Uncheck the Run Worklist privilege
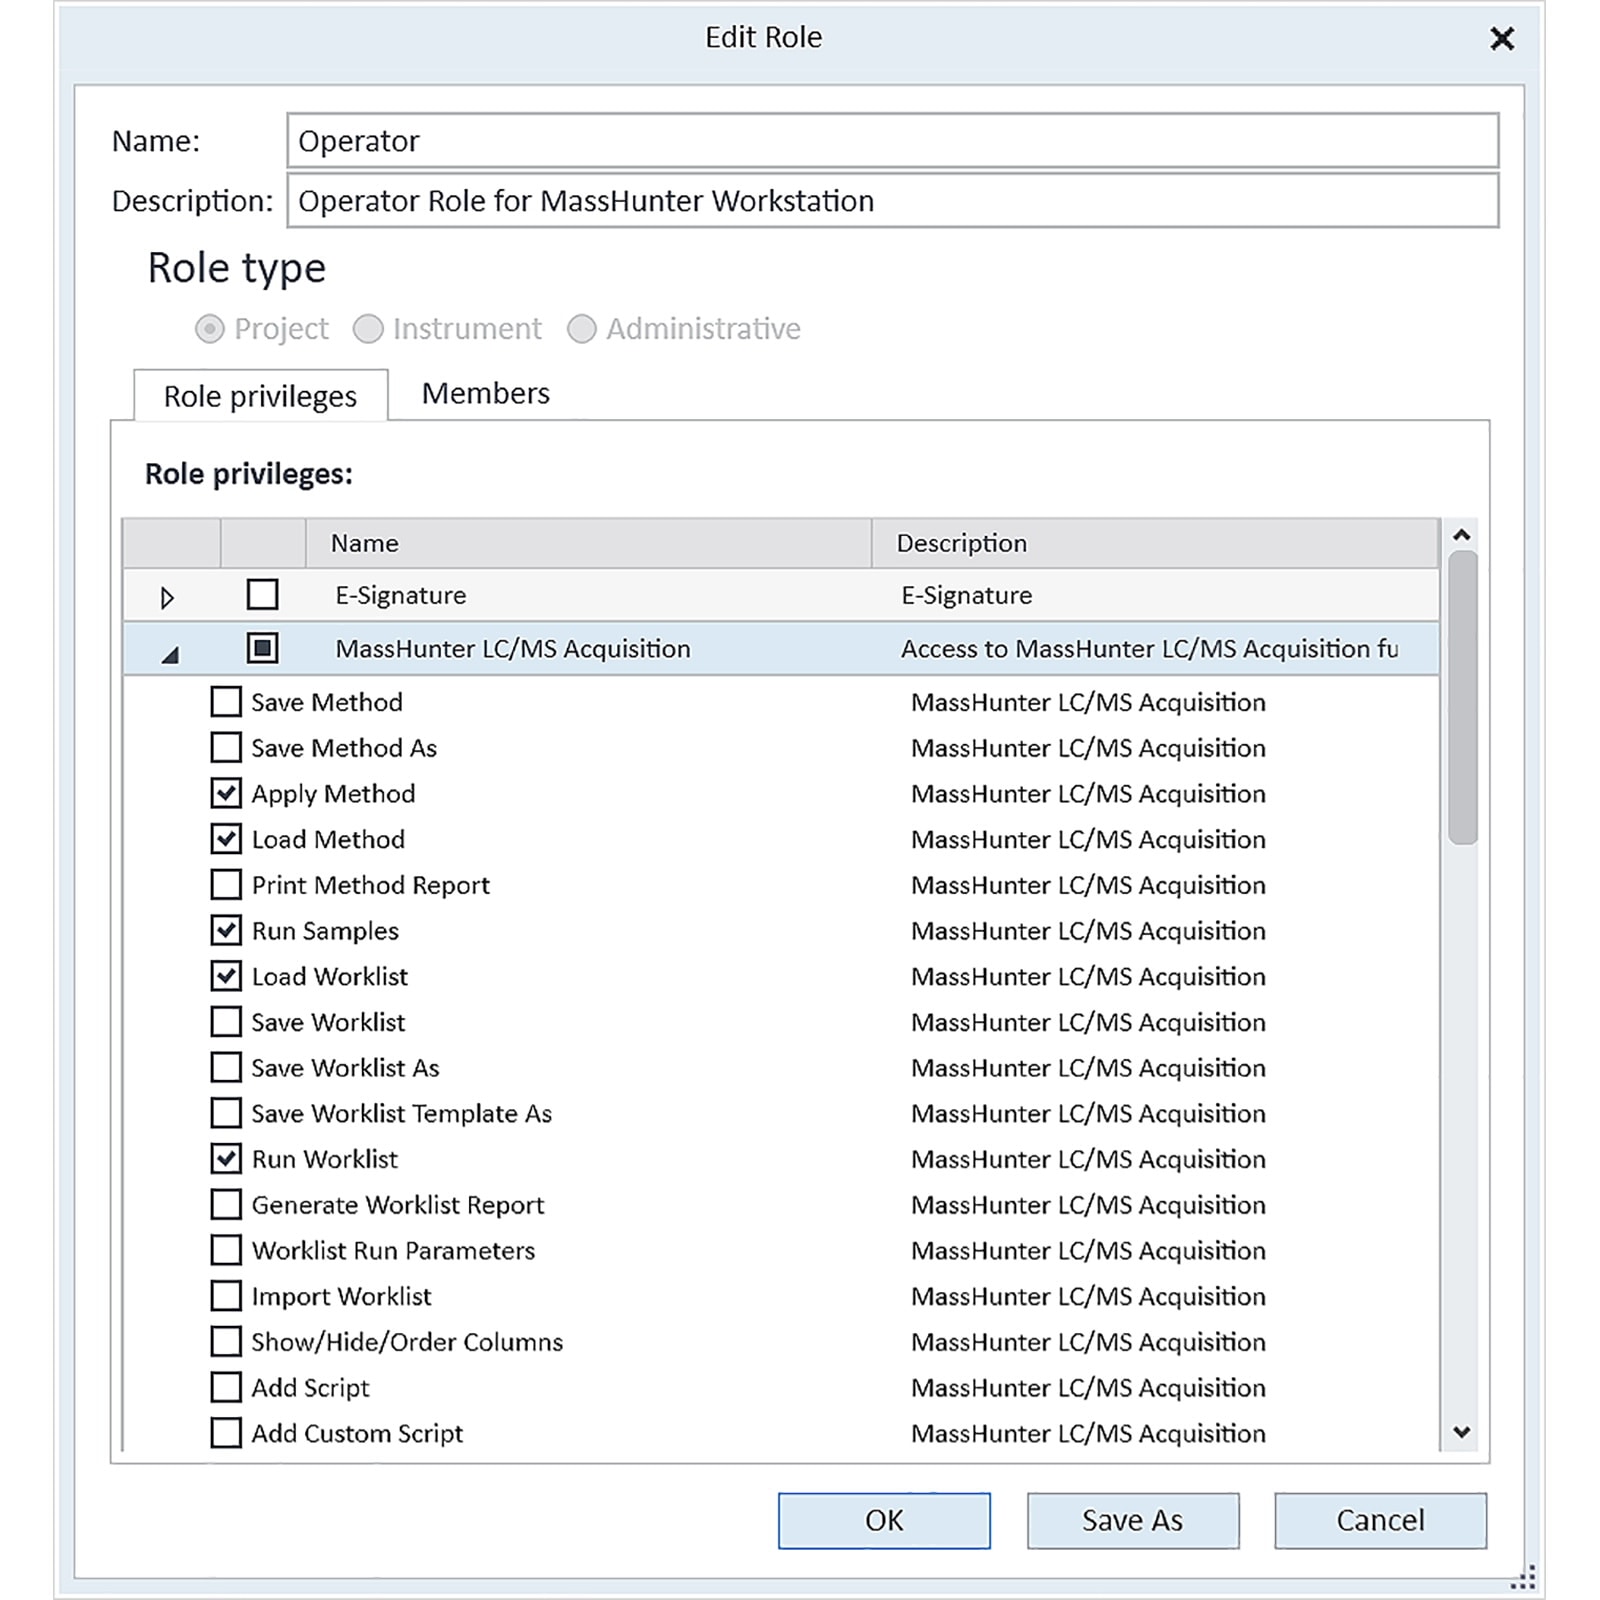 226,1159
